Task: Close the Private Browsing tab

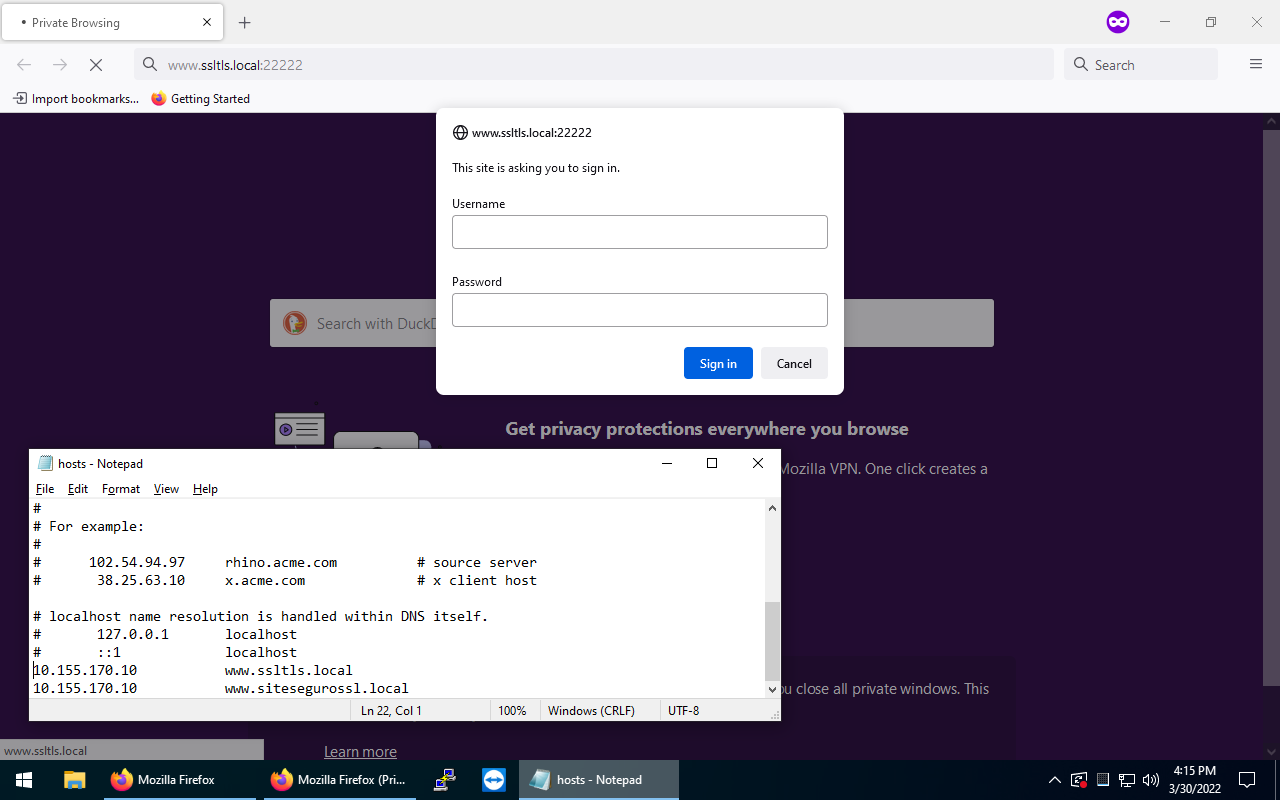Action: pyautogui.click(x=207, y=22)
